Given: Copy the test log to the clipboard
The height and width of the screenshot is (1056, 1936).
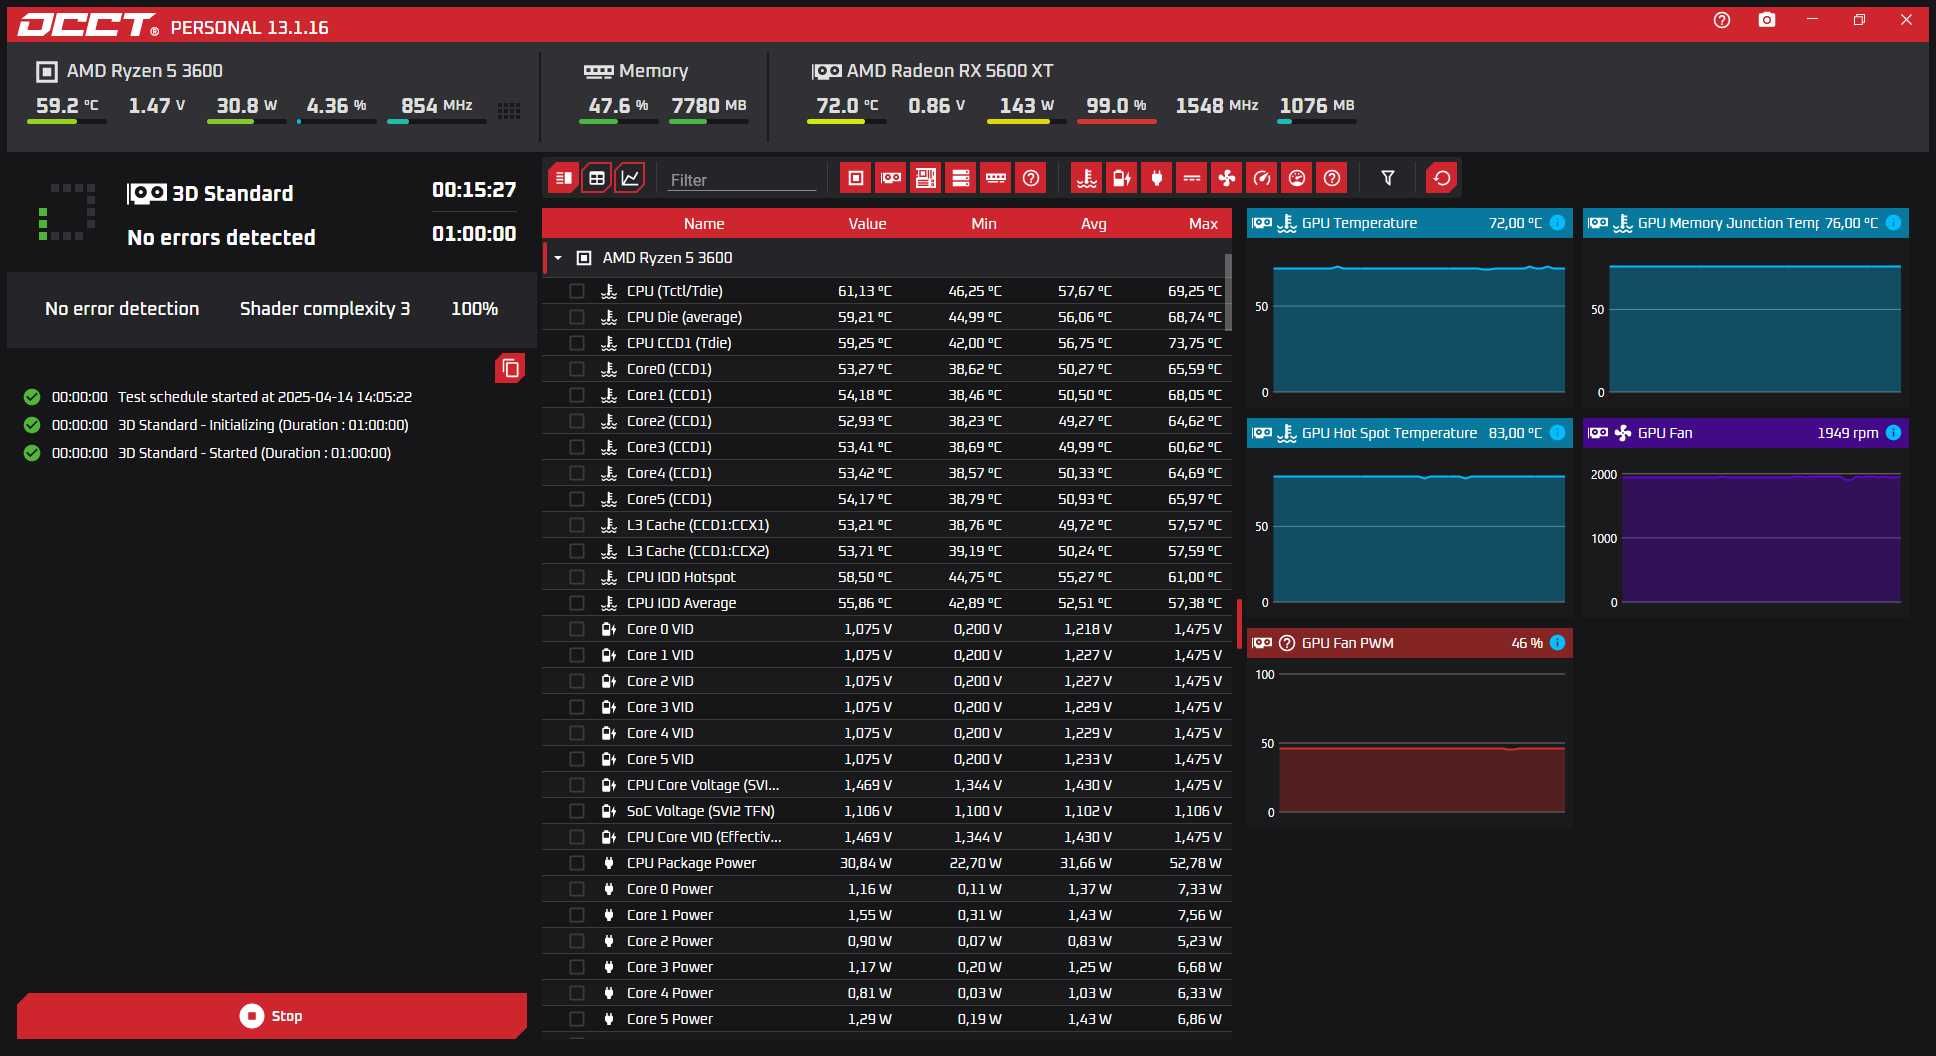Looking at the screenshot, I should click(510, 368).
